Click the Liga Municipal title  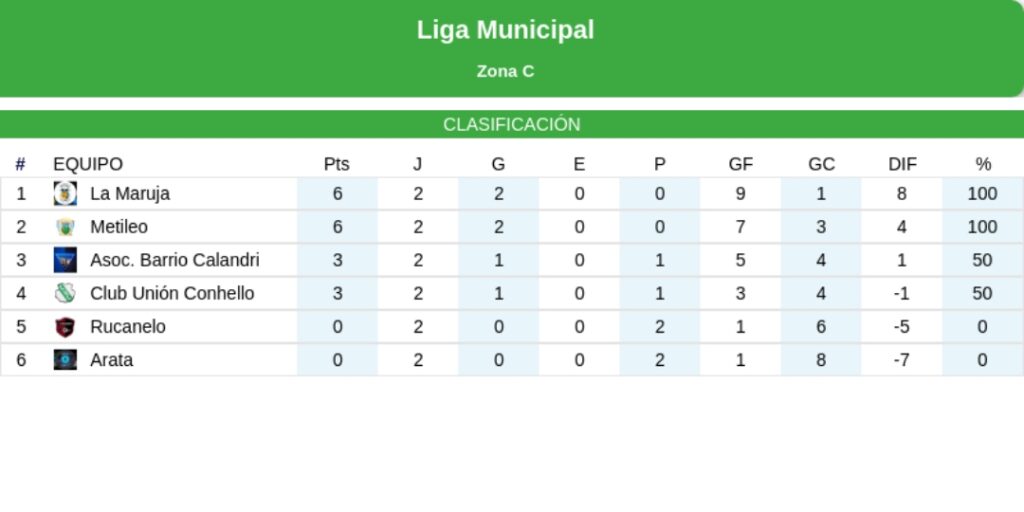click(x=506, y=30)
